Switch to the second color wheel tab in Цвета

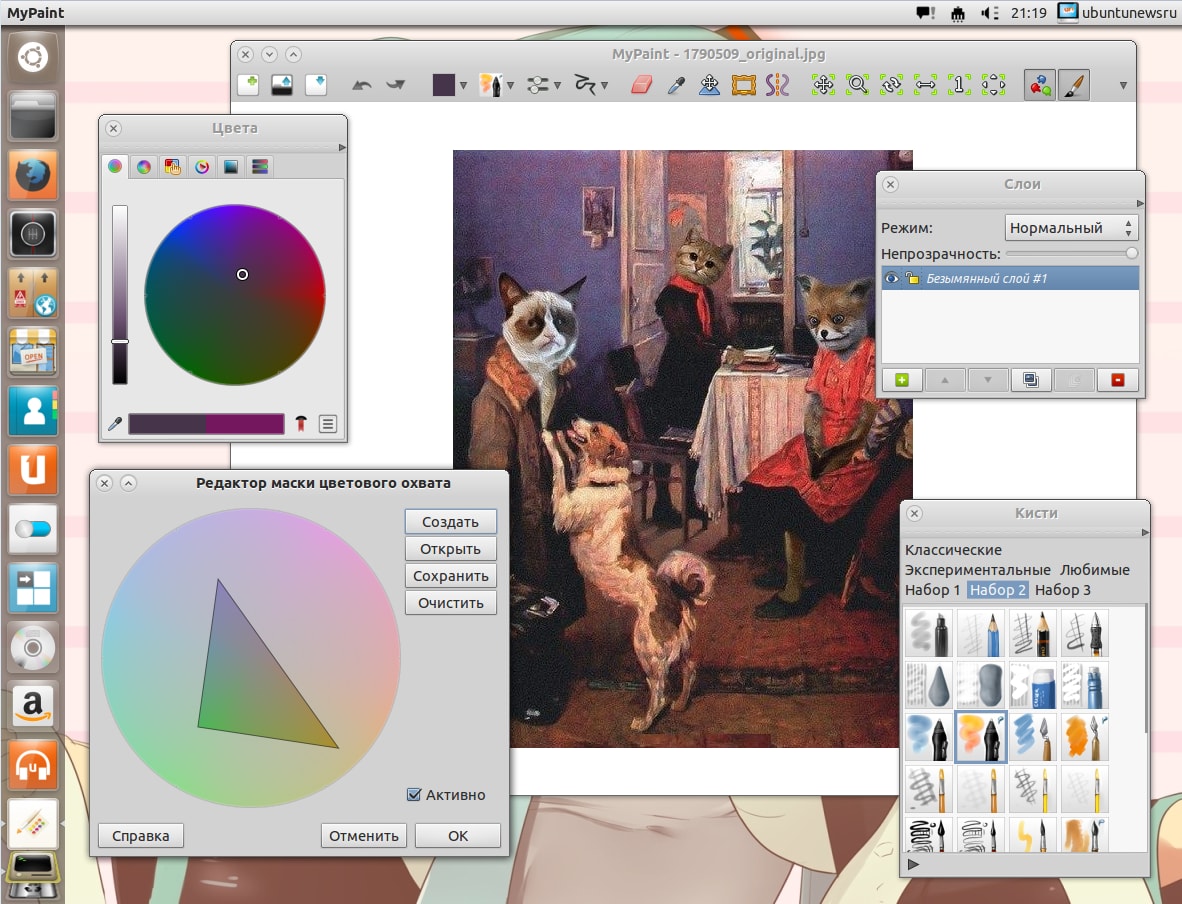[143, 167]
